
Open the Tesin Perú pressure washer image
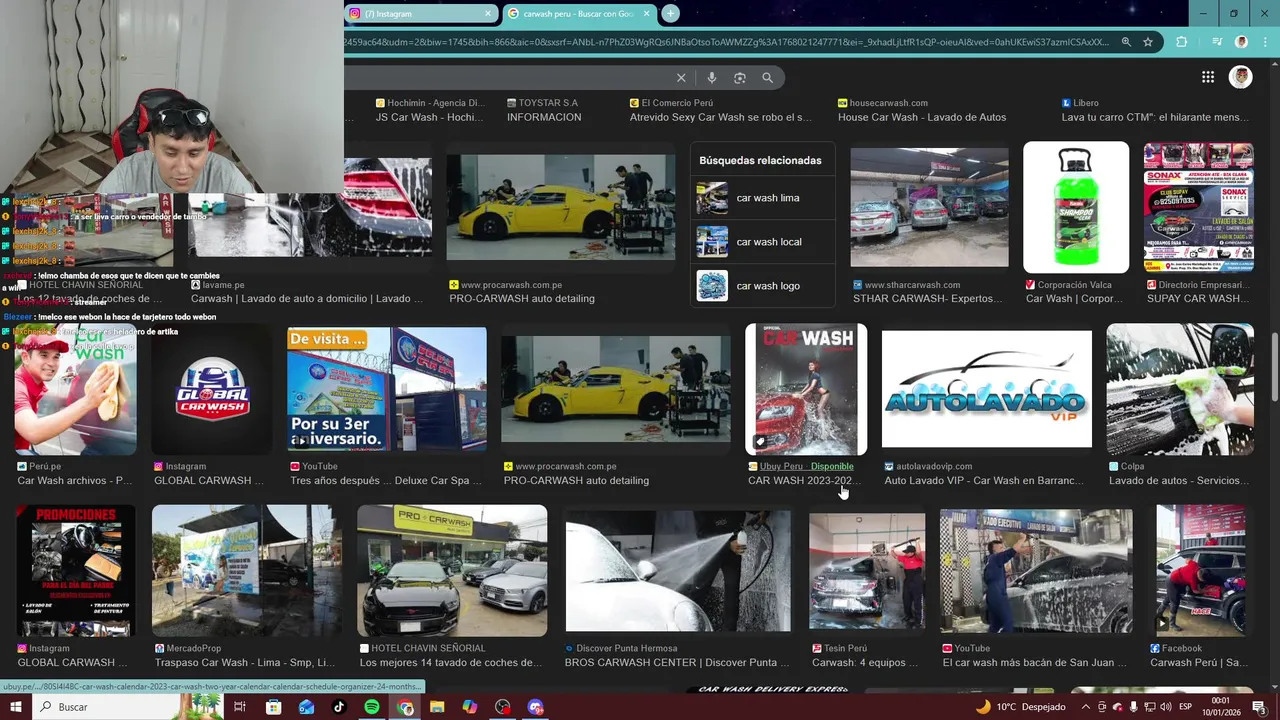click(867, 571)
